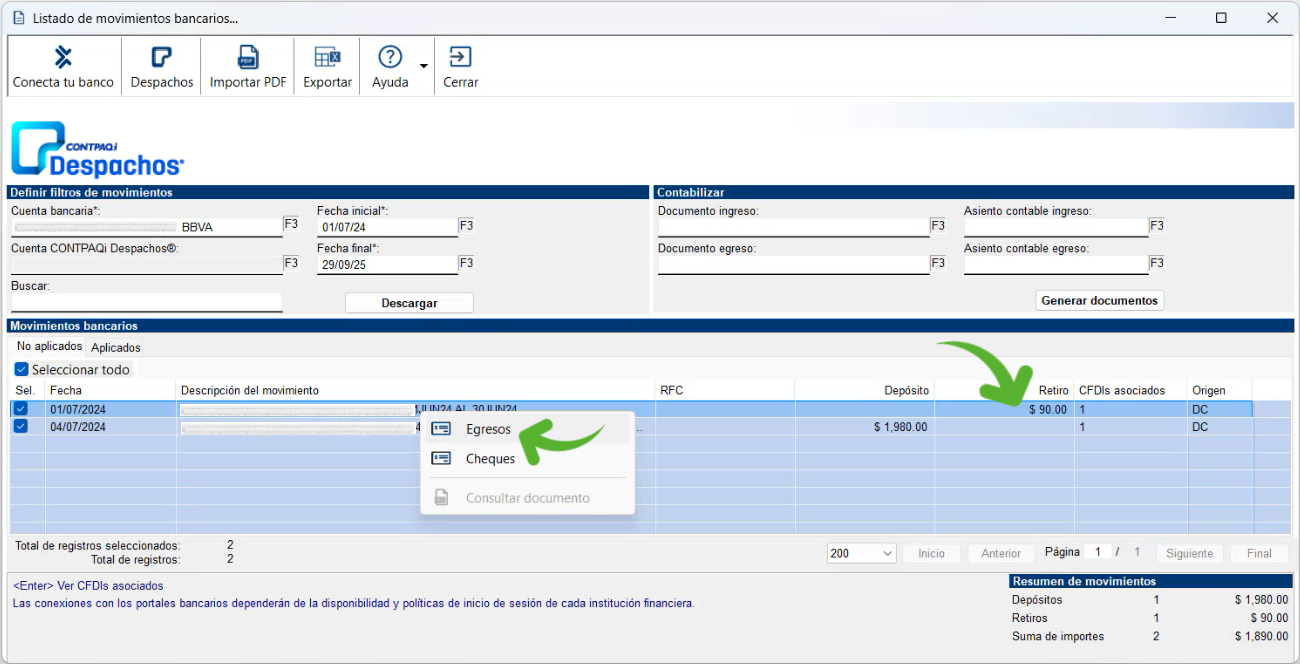The image size is (1300, 664).
Task: Click the Exportar to Excel icon
Action: click(327, 58)
